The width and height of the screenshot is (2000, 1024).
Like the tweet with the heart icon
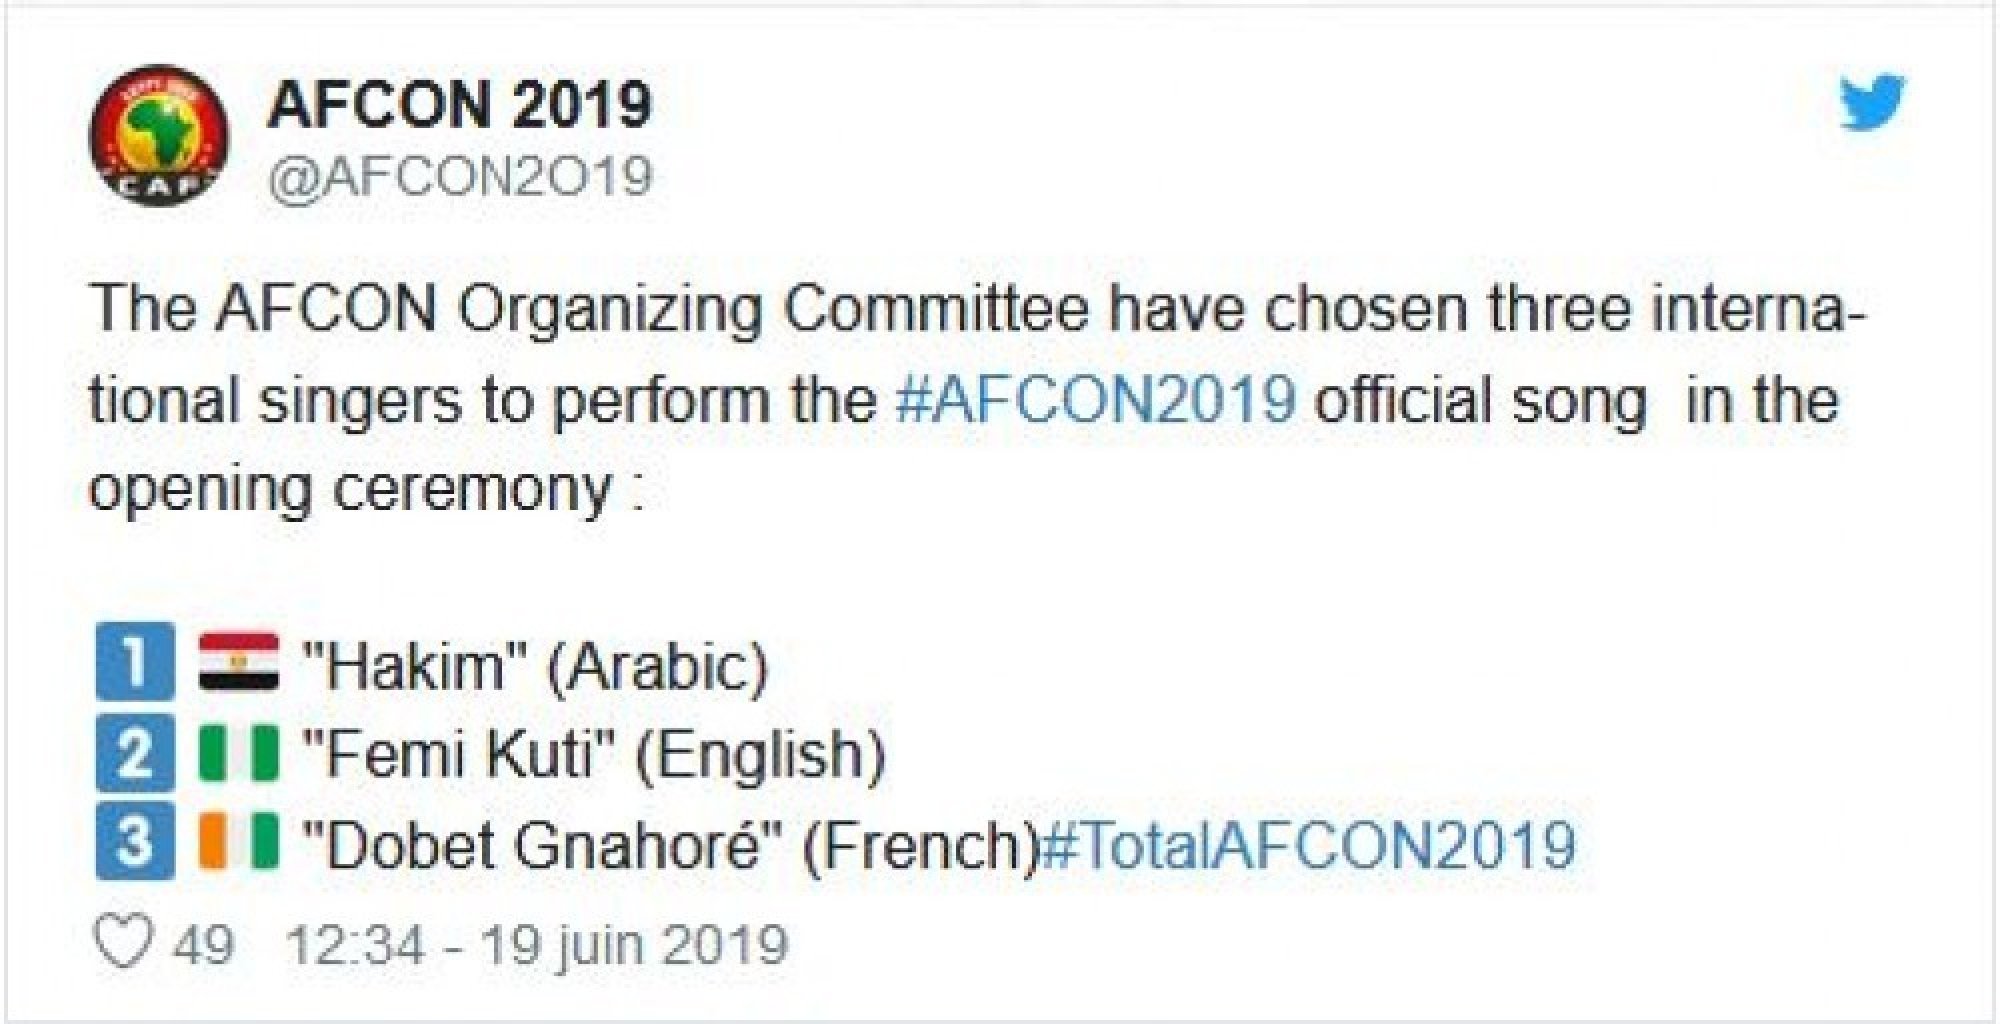(124, 943)
